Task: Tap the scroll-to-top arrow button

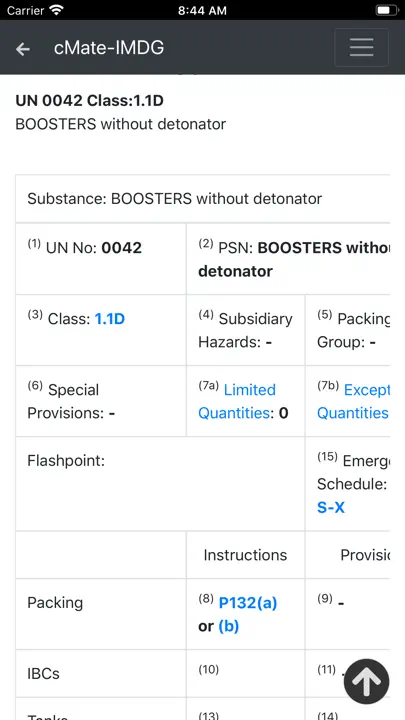Action: pos(366,682)
